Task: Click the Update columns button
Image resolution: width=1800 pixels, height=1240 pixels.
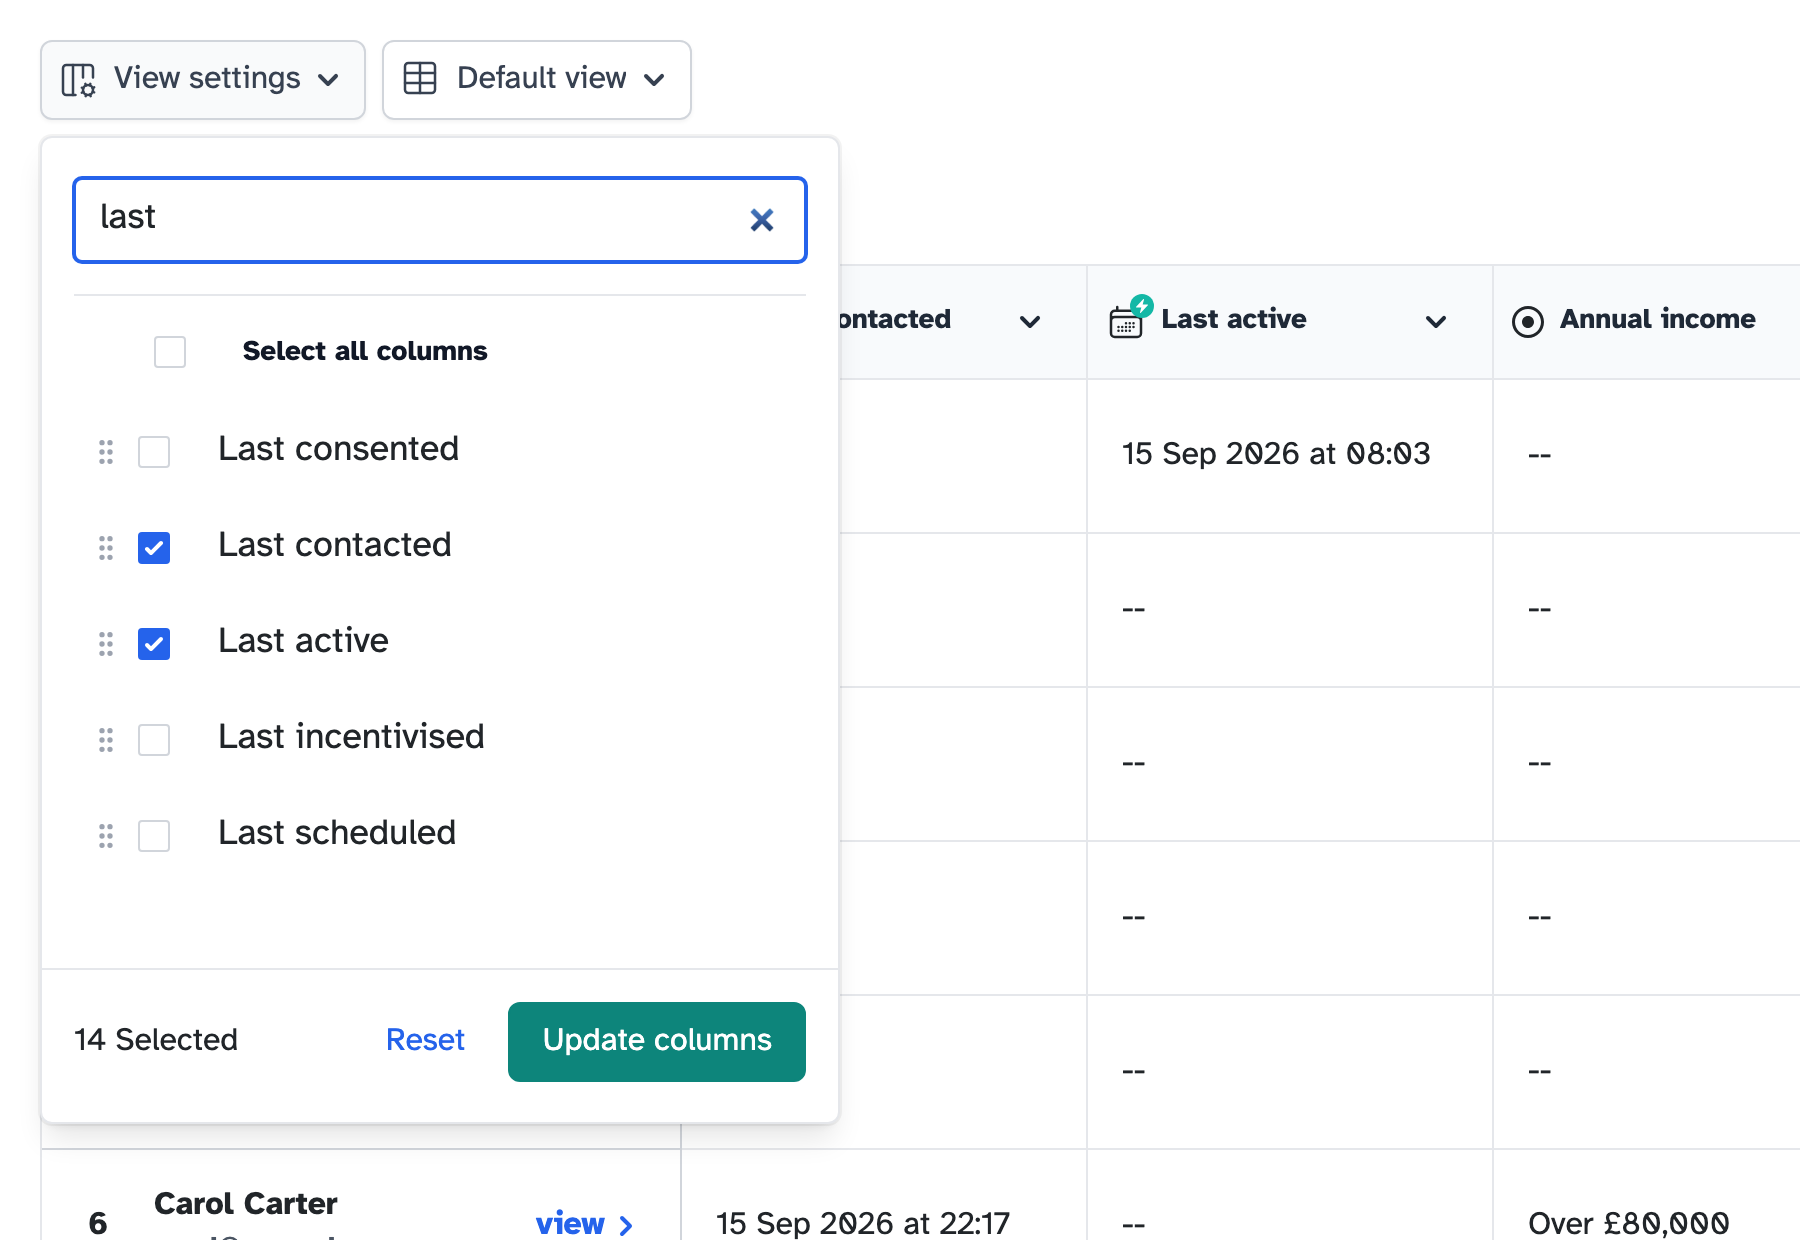Action: pos(657,1042)
